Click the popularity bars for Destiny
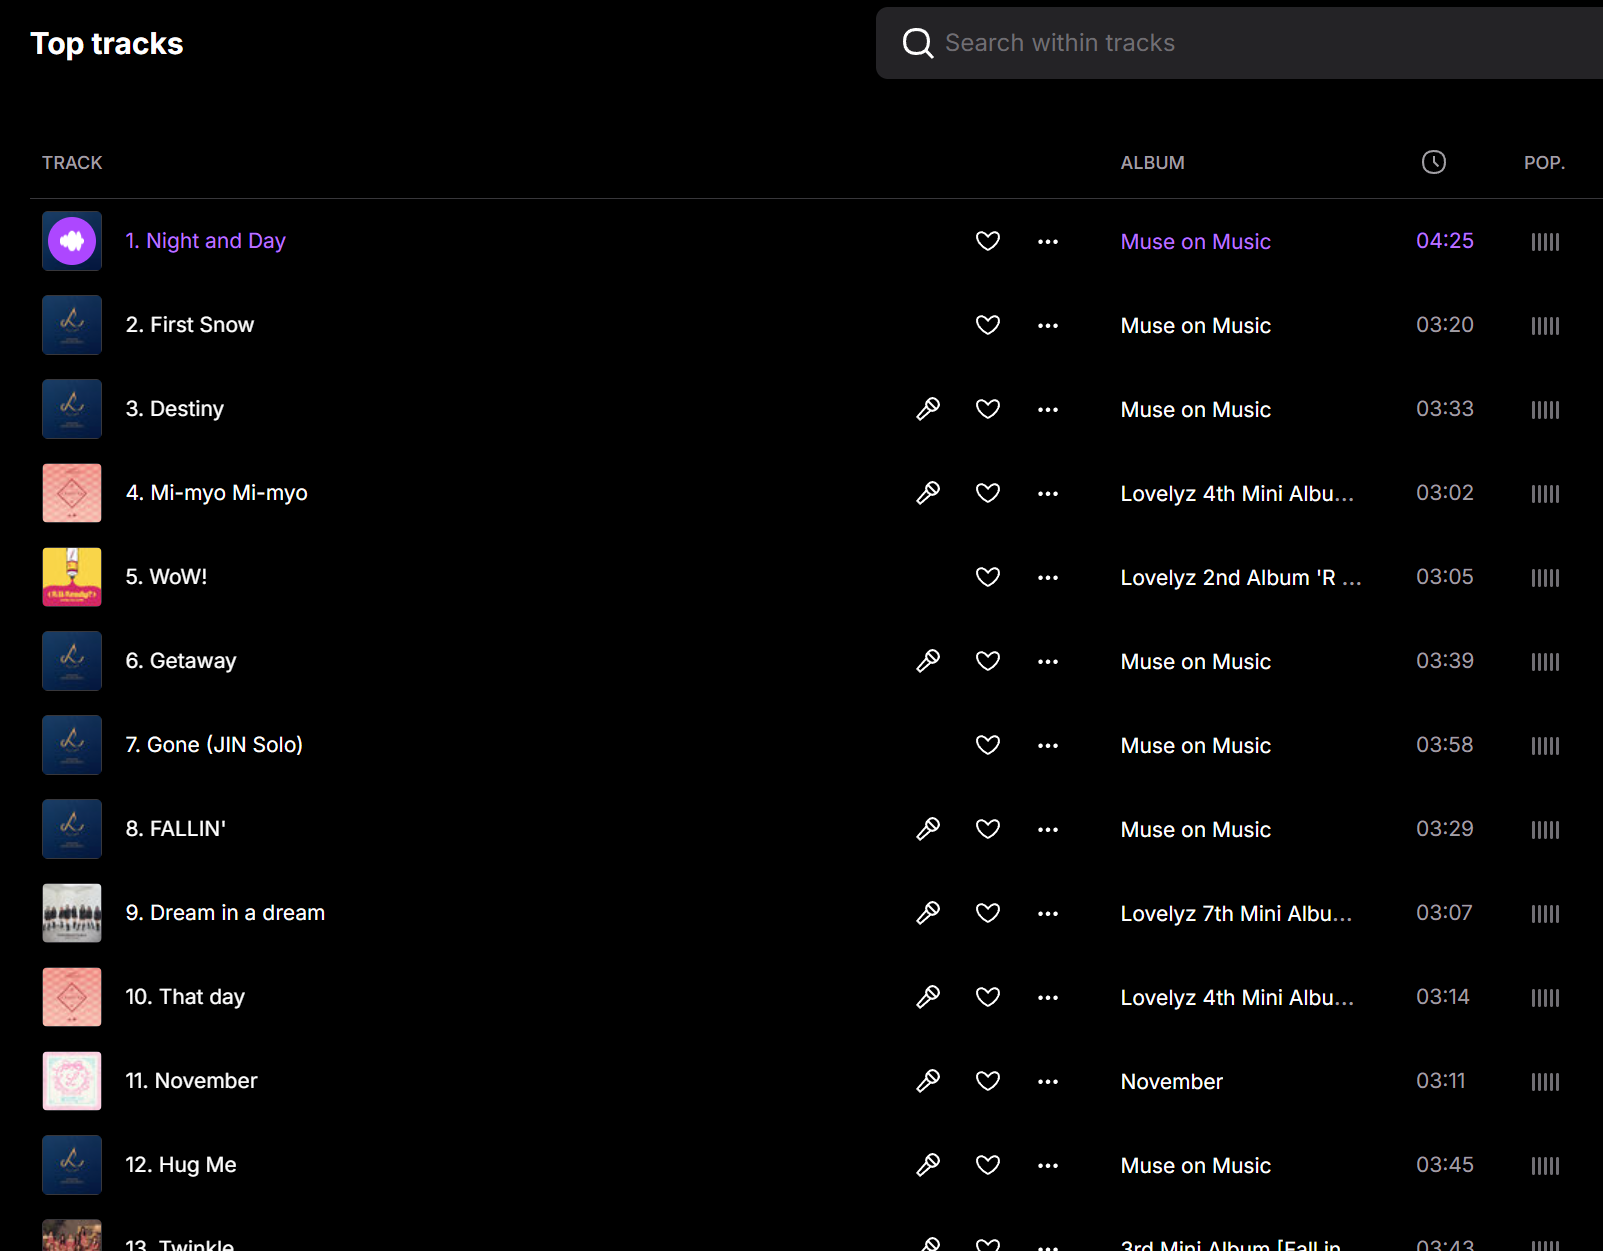 [1545, 410]
